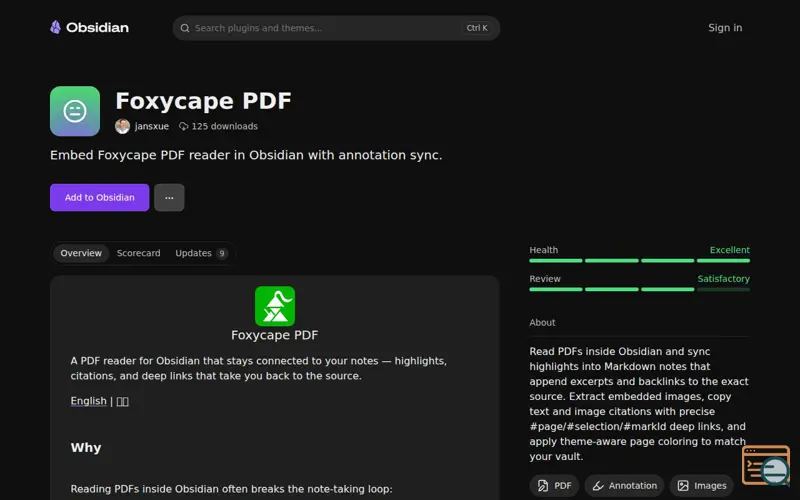Click the Ctrl K shortcut badge
This screenshot has width=800, height=500.
coord(477,28)
